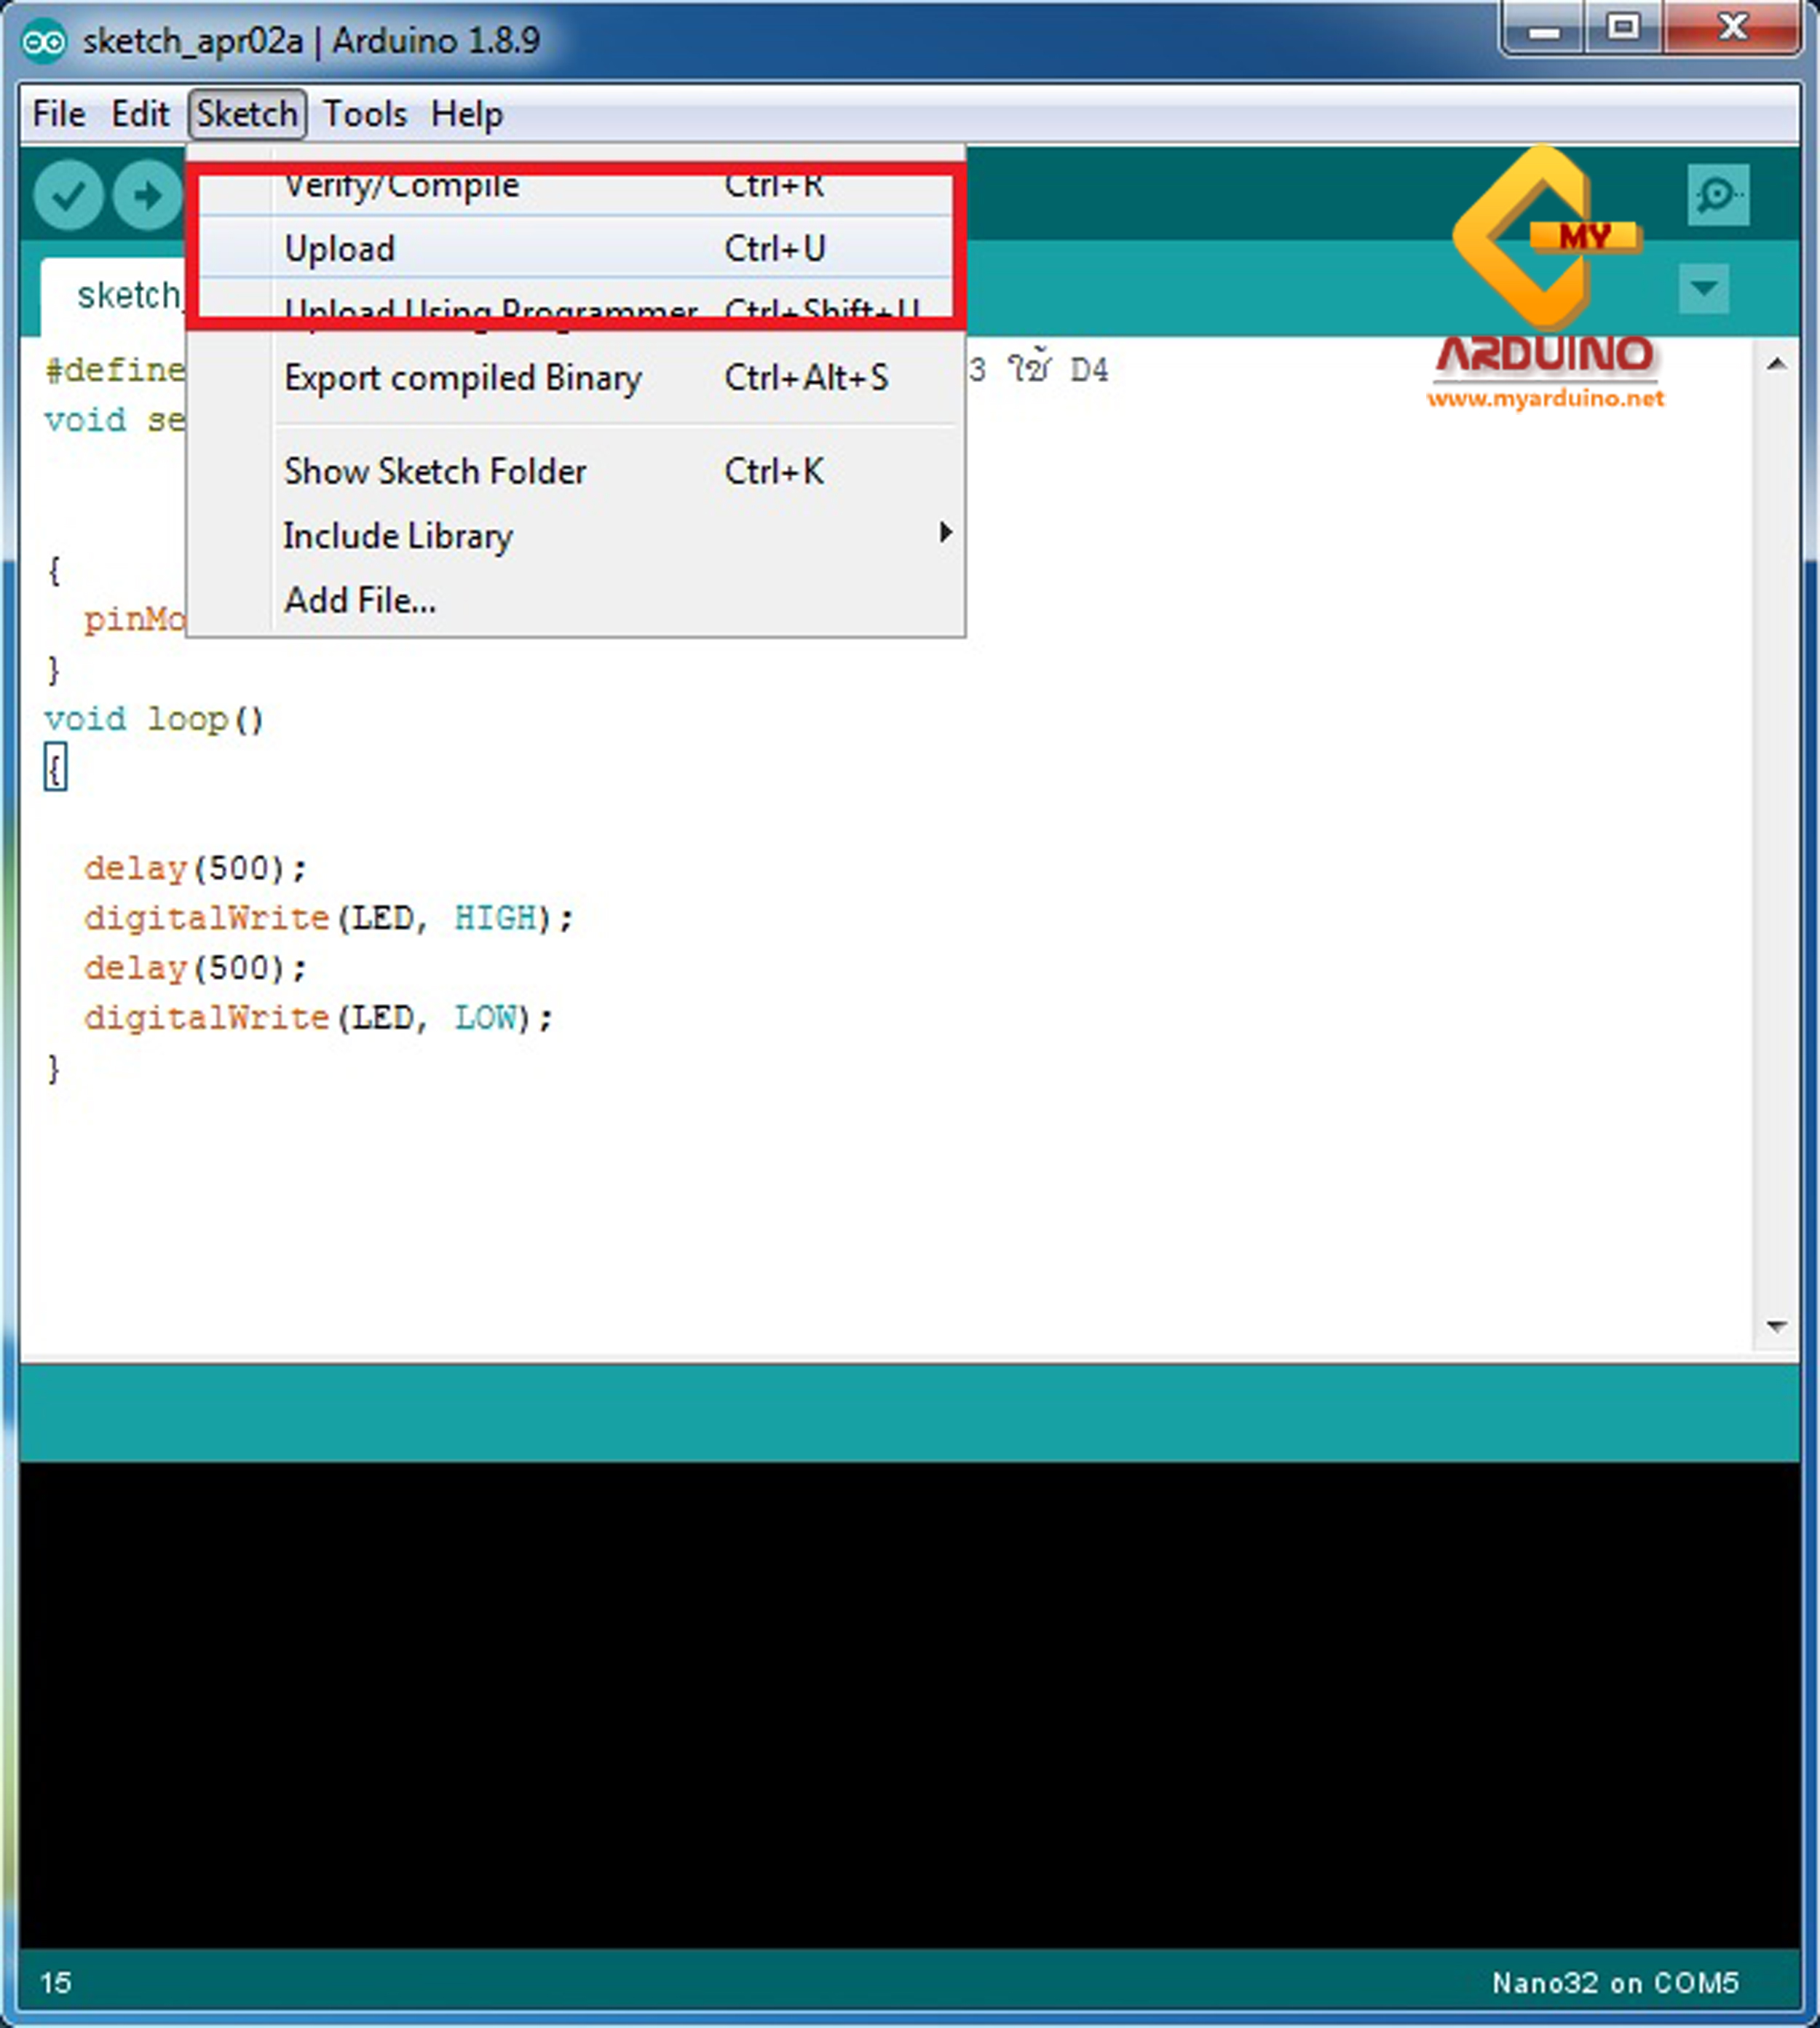Open the File menu
The width and height of the screenshot is (1820, 2028).
click(x=58, y=114)
